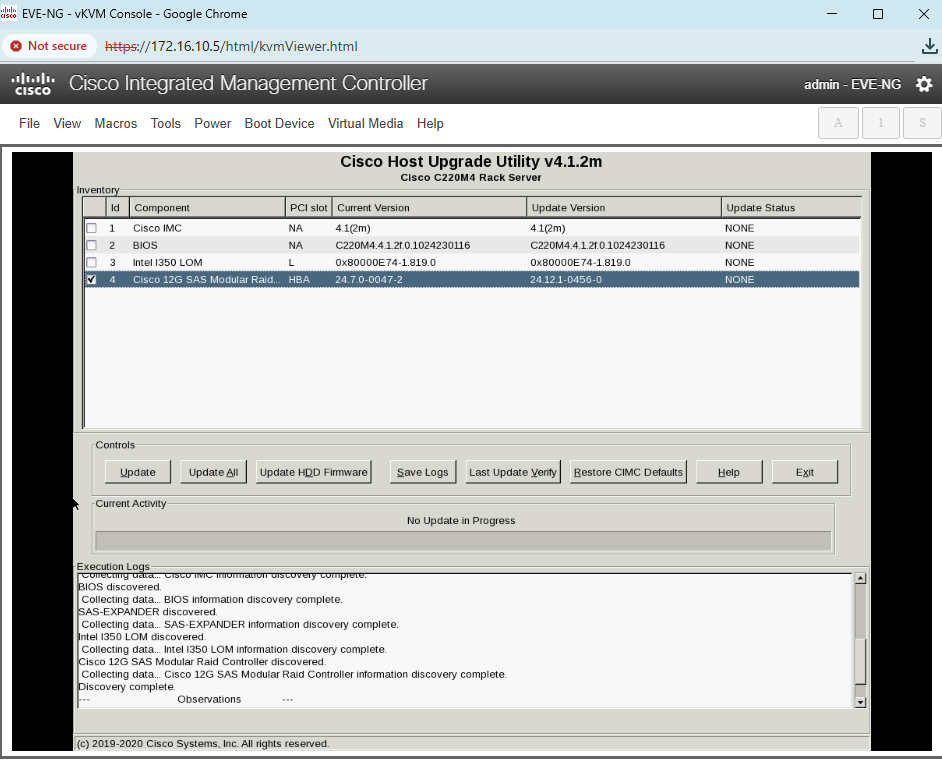Image resolution: width=942 pixels, height=768 pixels.
Task: Click the Update All button
Action: [213, 472]
